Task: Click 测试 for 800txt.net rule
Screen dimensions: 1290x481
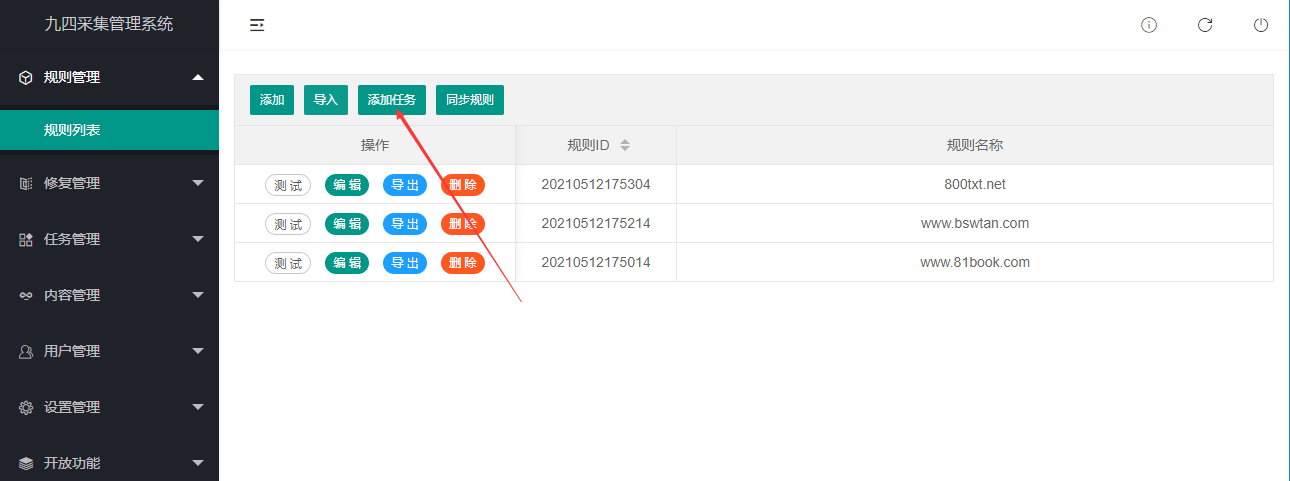Action: coord(288,185)
